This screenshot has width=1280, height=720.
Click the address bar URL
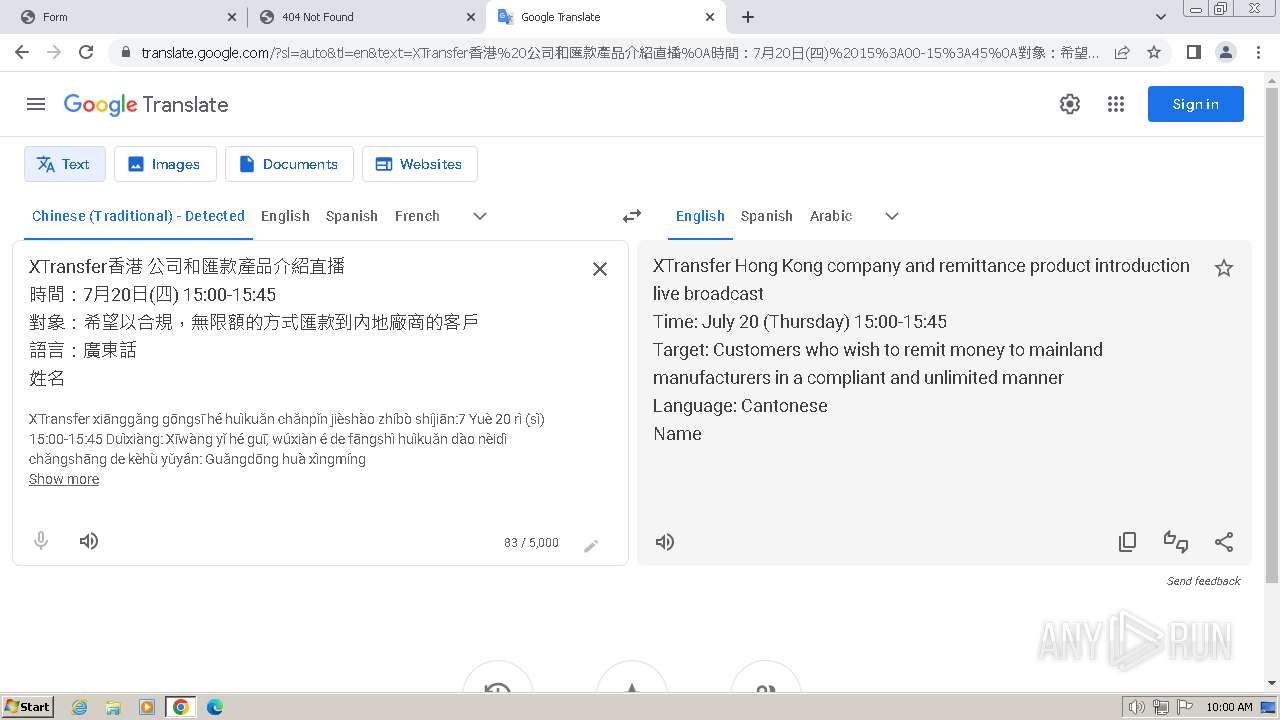(620, 53)
